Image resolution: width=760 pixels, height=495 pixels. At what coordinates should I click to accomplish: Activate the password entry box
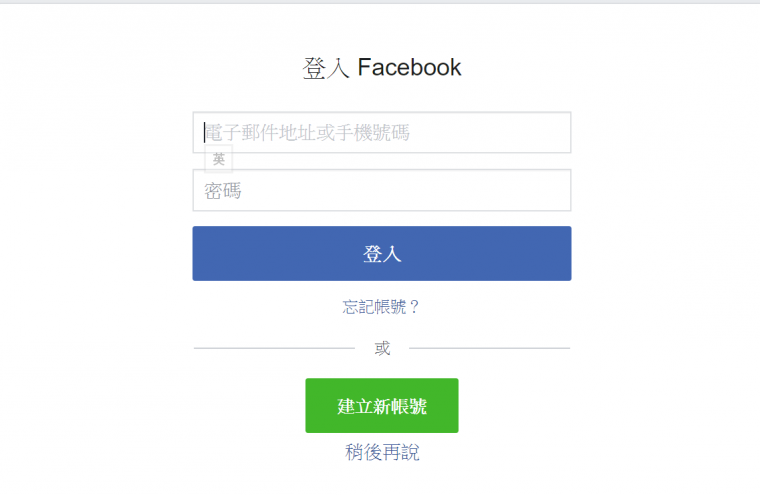pos(382,190)
